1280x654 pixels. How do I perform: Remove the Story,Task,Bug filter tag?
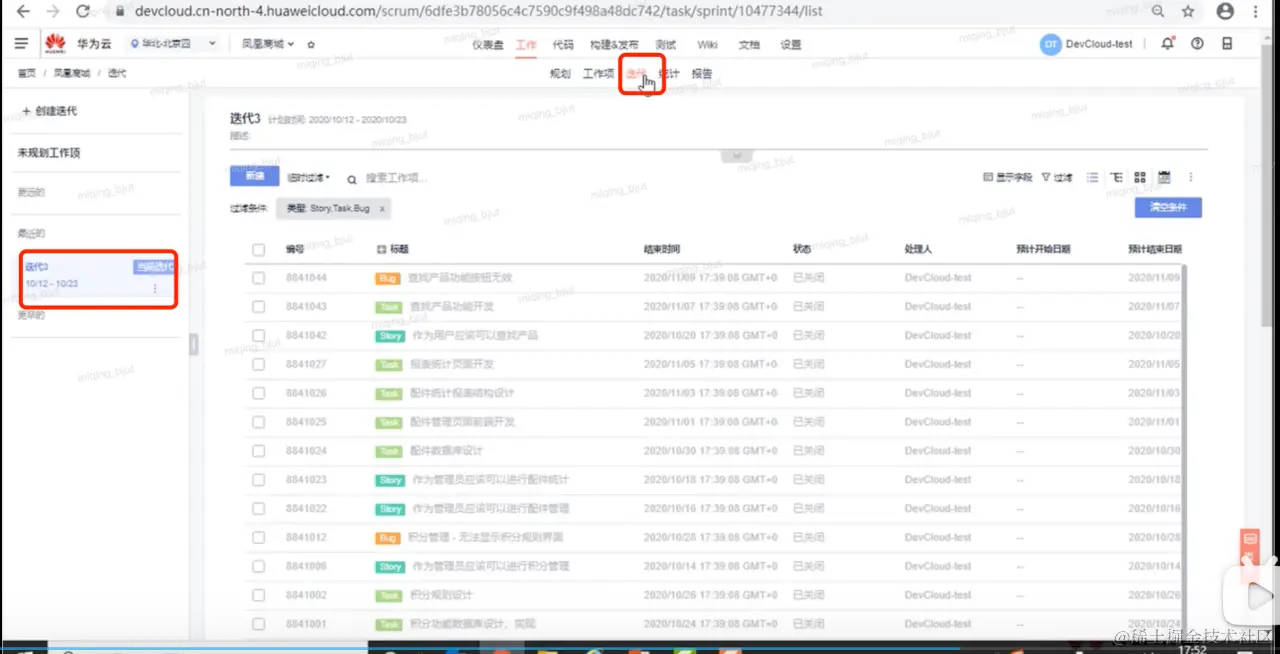coord(382,209)
